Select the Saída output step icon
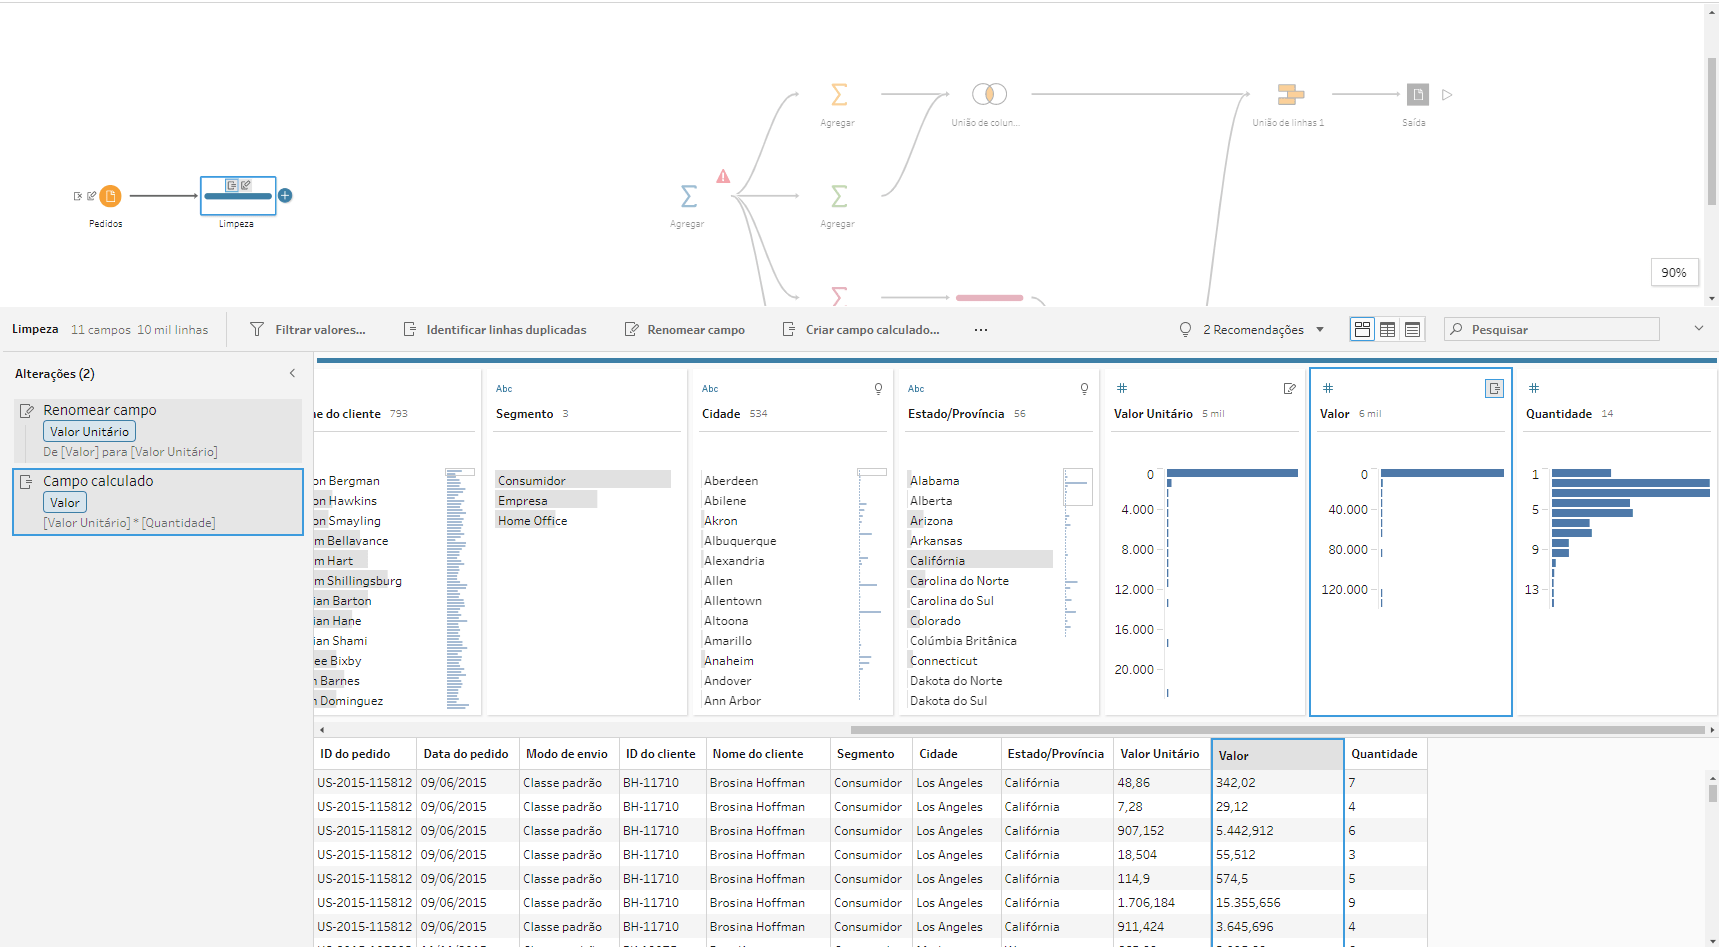The image size is (1719, 947). [x=1417, y=94]
